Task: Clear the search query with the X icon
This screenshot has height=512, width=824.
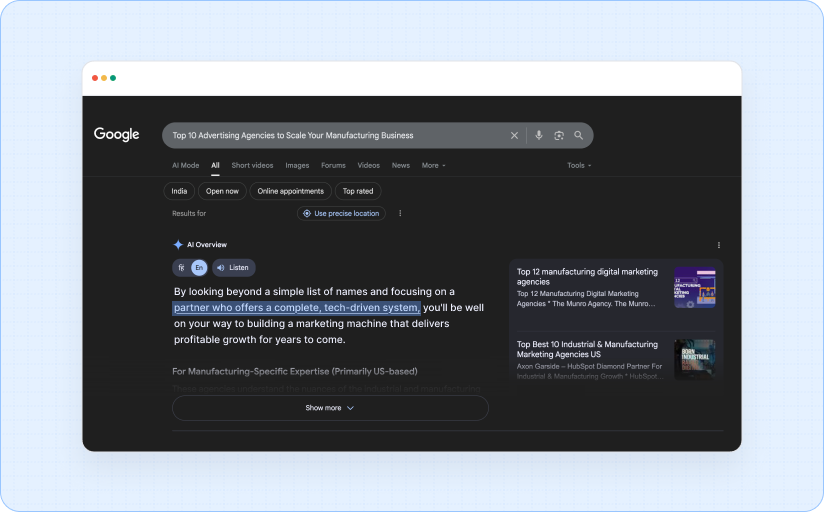Action: pos(514,136)
